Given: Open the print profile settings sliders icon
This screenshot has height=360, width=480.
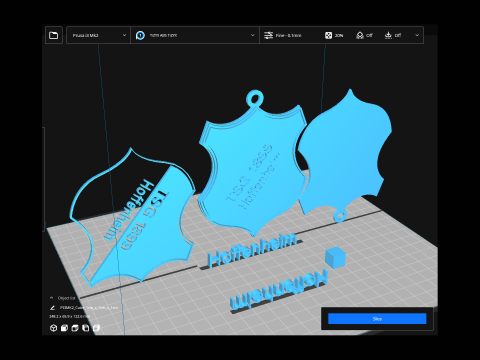Looking at the screenshot, I should (268, 35).
